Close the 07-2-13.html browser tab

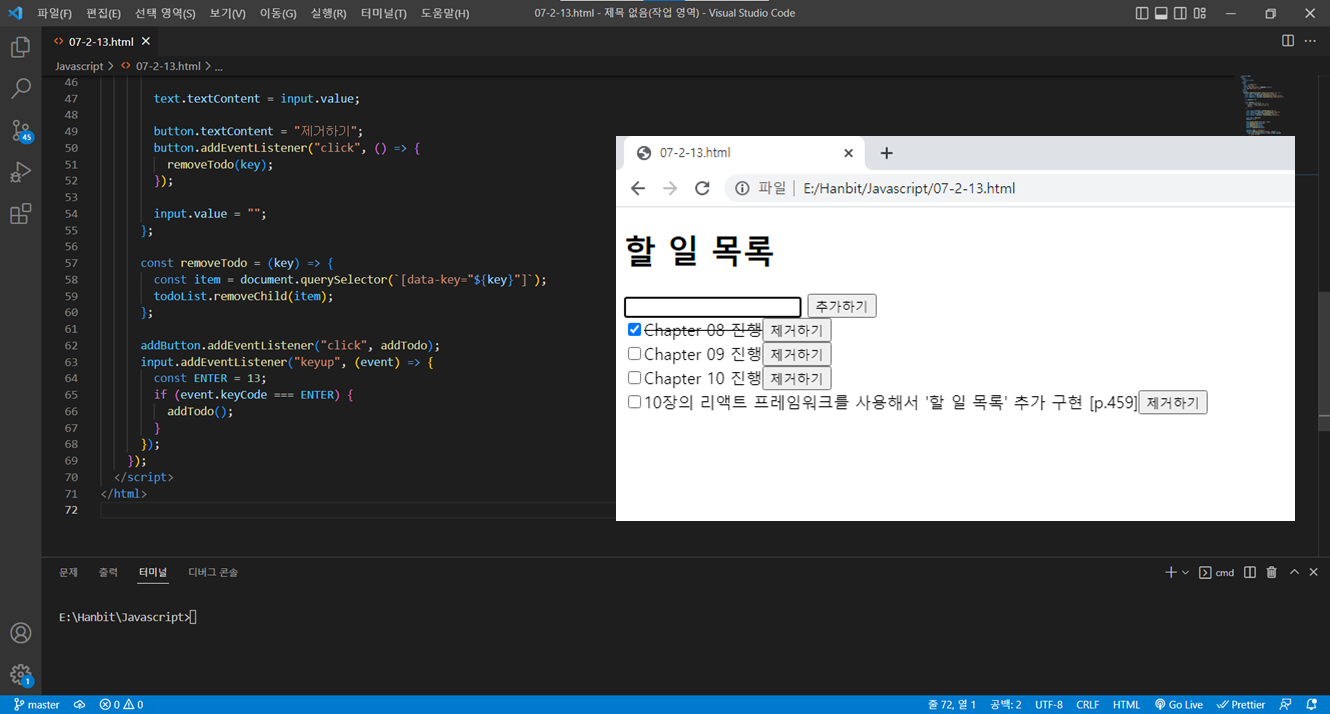[x=848, y=153]
